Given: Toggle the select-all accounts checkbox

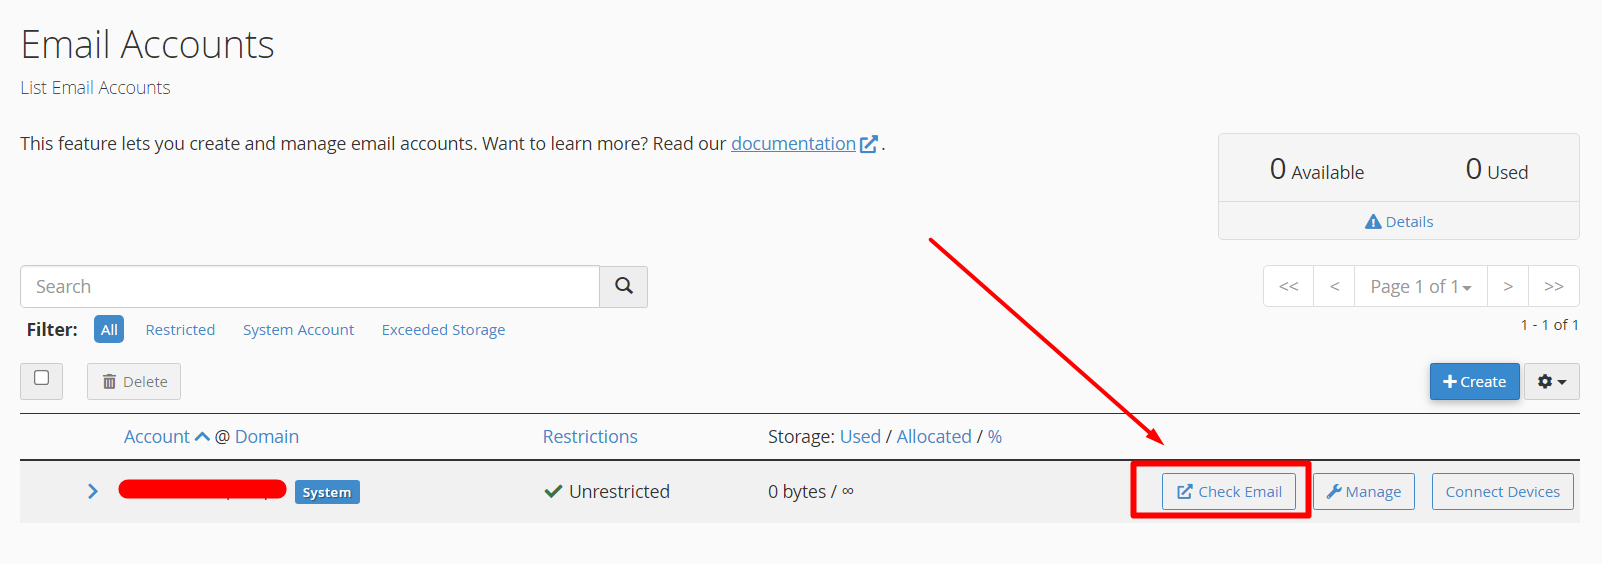Looking at the screenshot, I should point(42,378).
